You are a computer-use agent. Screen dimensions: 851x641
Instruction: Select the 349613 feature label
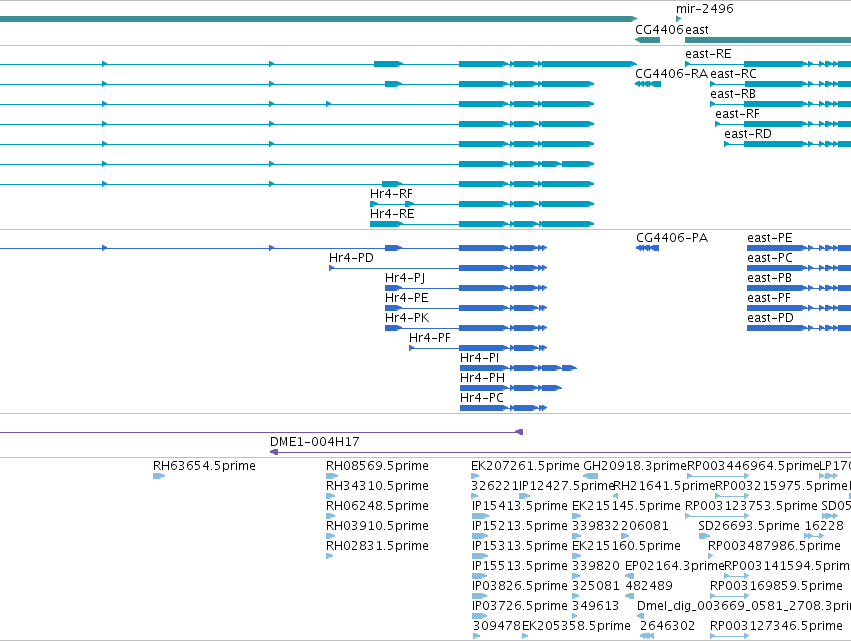click(595, 606)
